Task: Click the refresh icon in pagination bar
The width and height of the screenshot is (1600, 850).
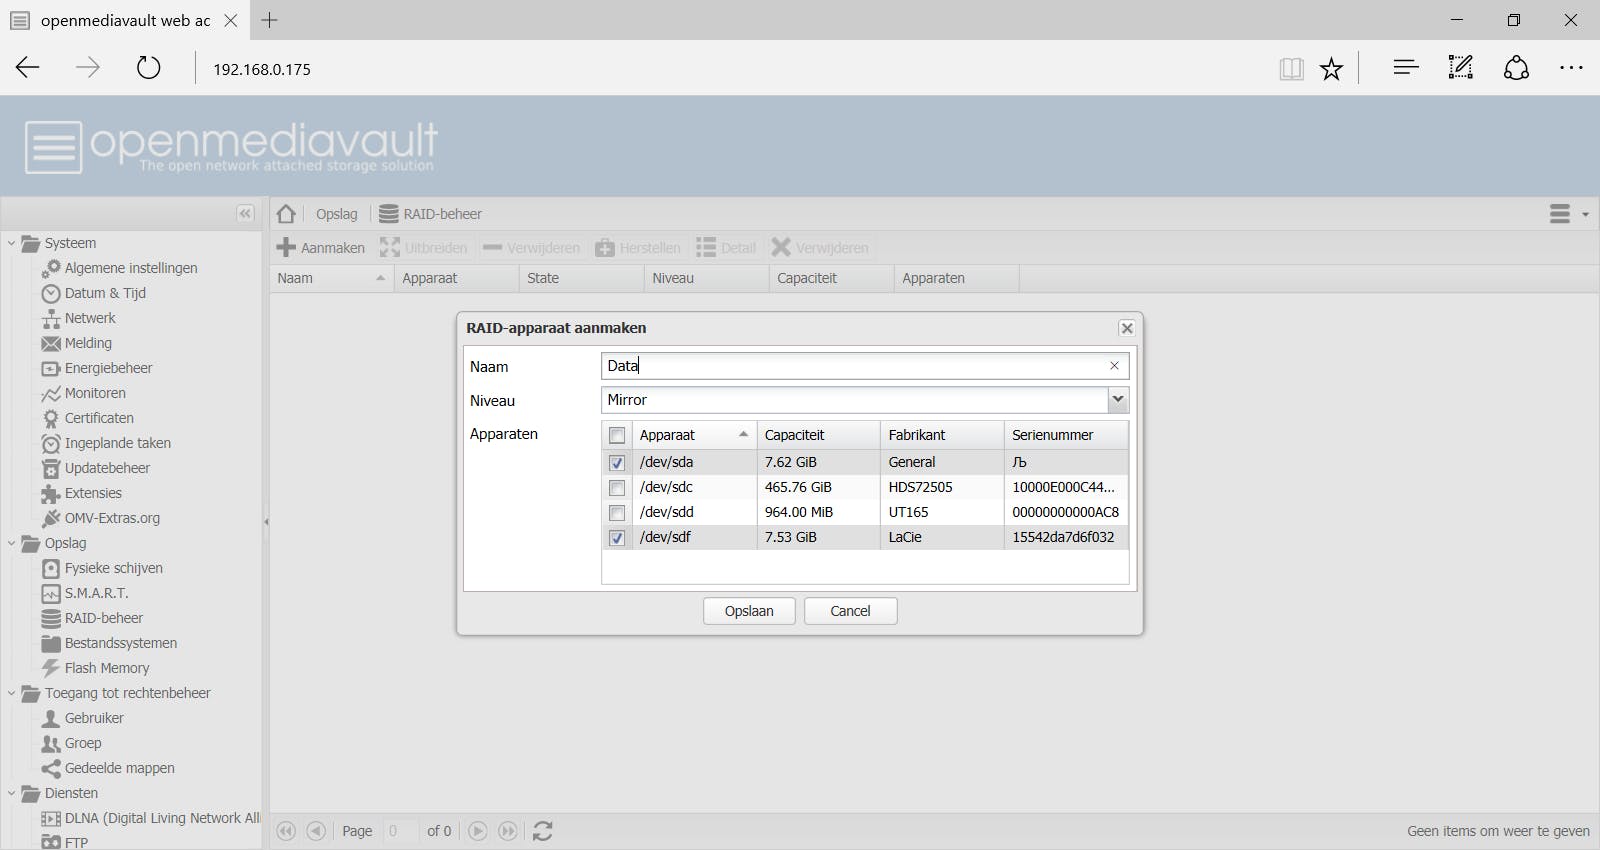Action: (543, 831)
